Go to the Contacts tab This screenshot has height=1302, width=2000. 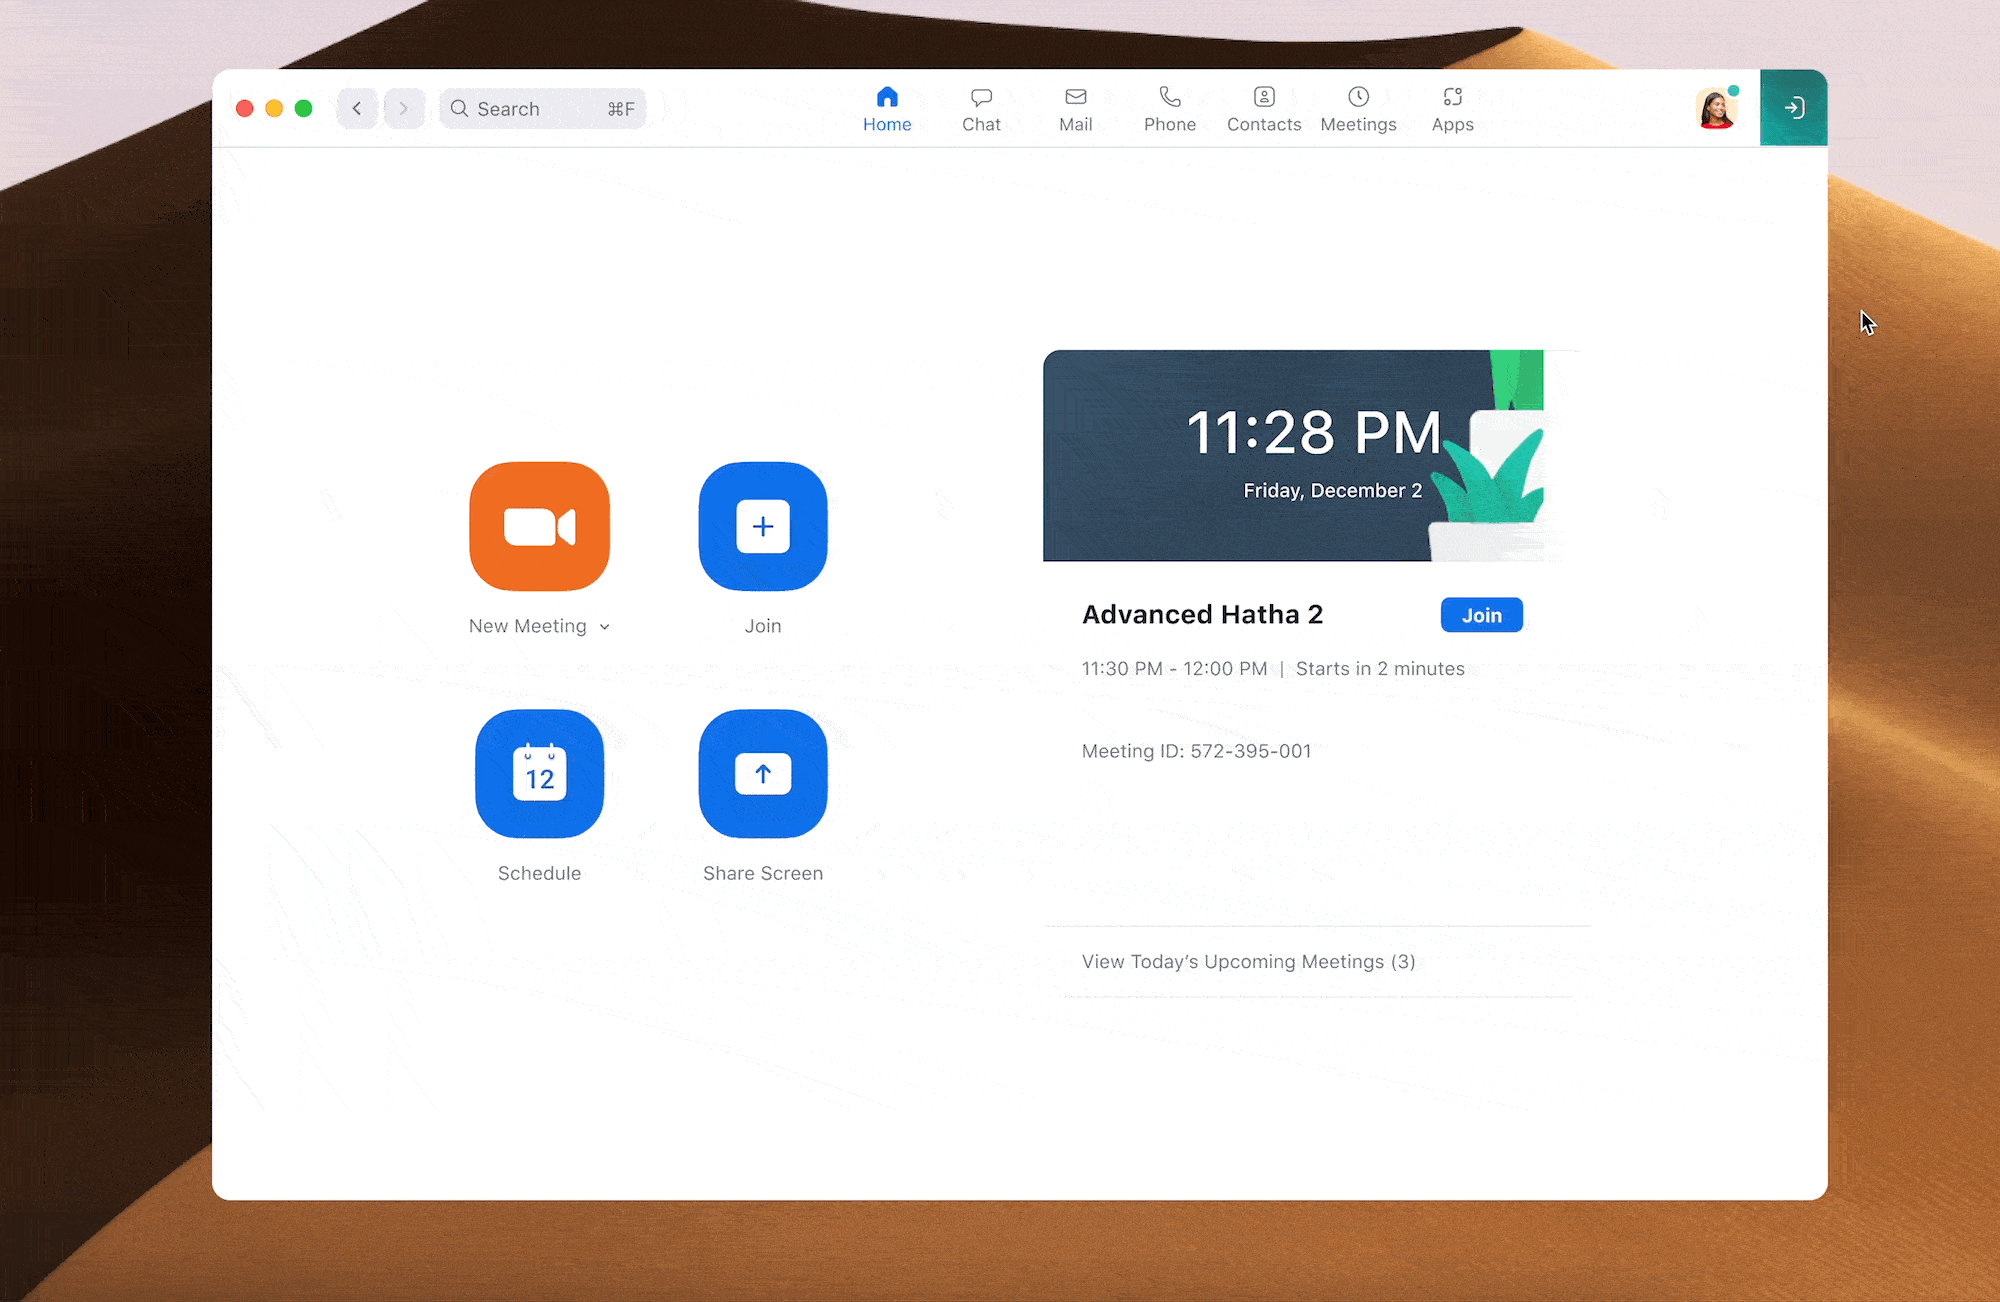pyautogui.click(x=1264, y=109)
